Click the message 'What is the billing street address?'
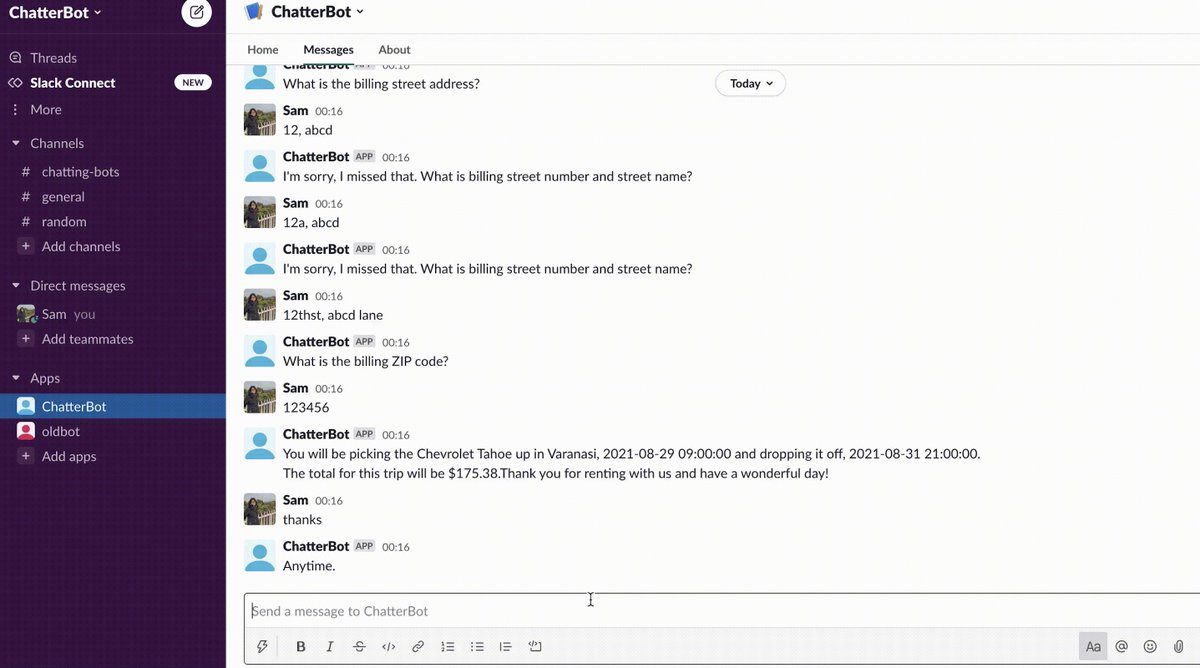 pos(381,84)
